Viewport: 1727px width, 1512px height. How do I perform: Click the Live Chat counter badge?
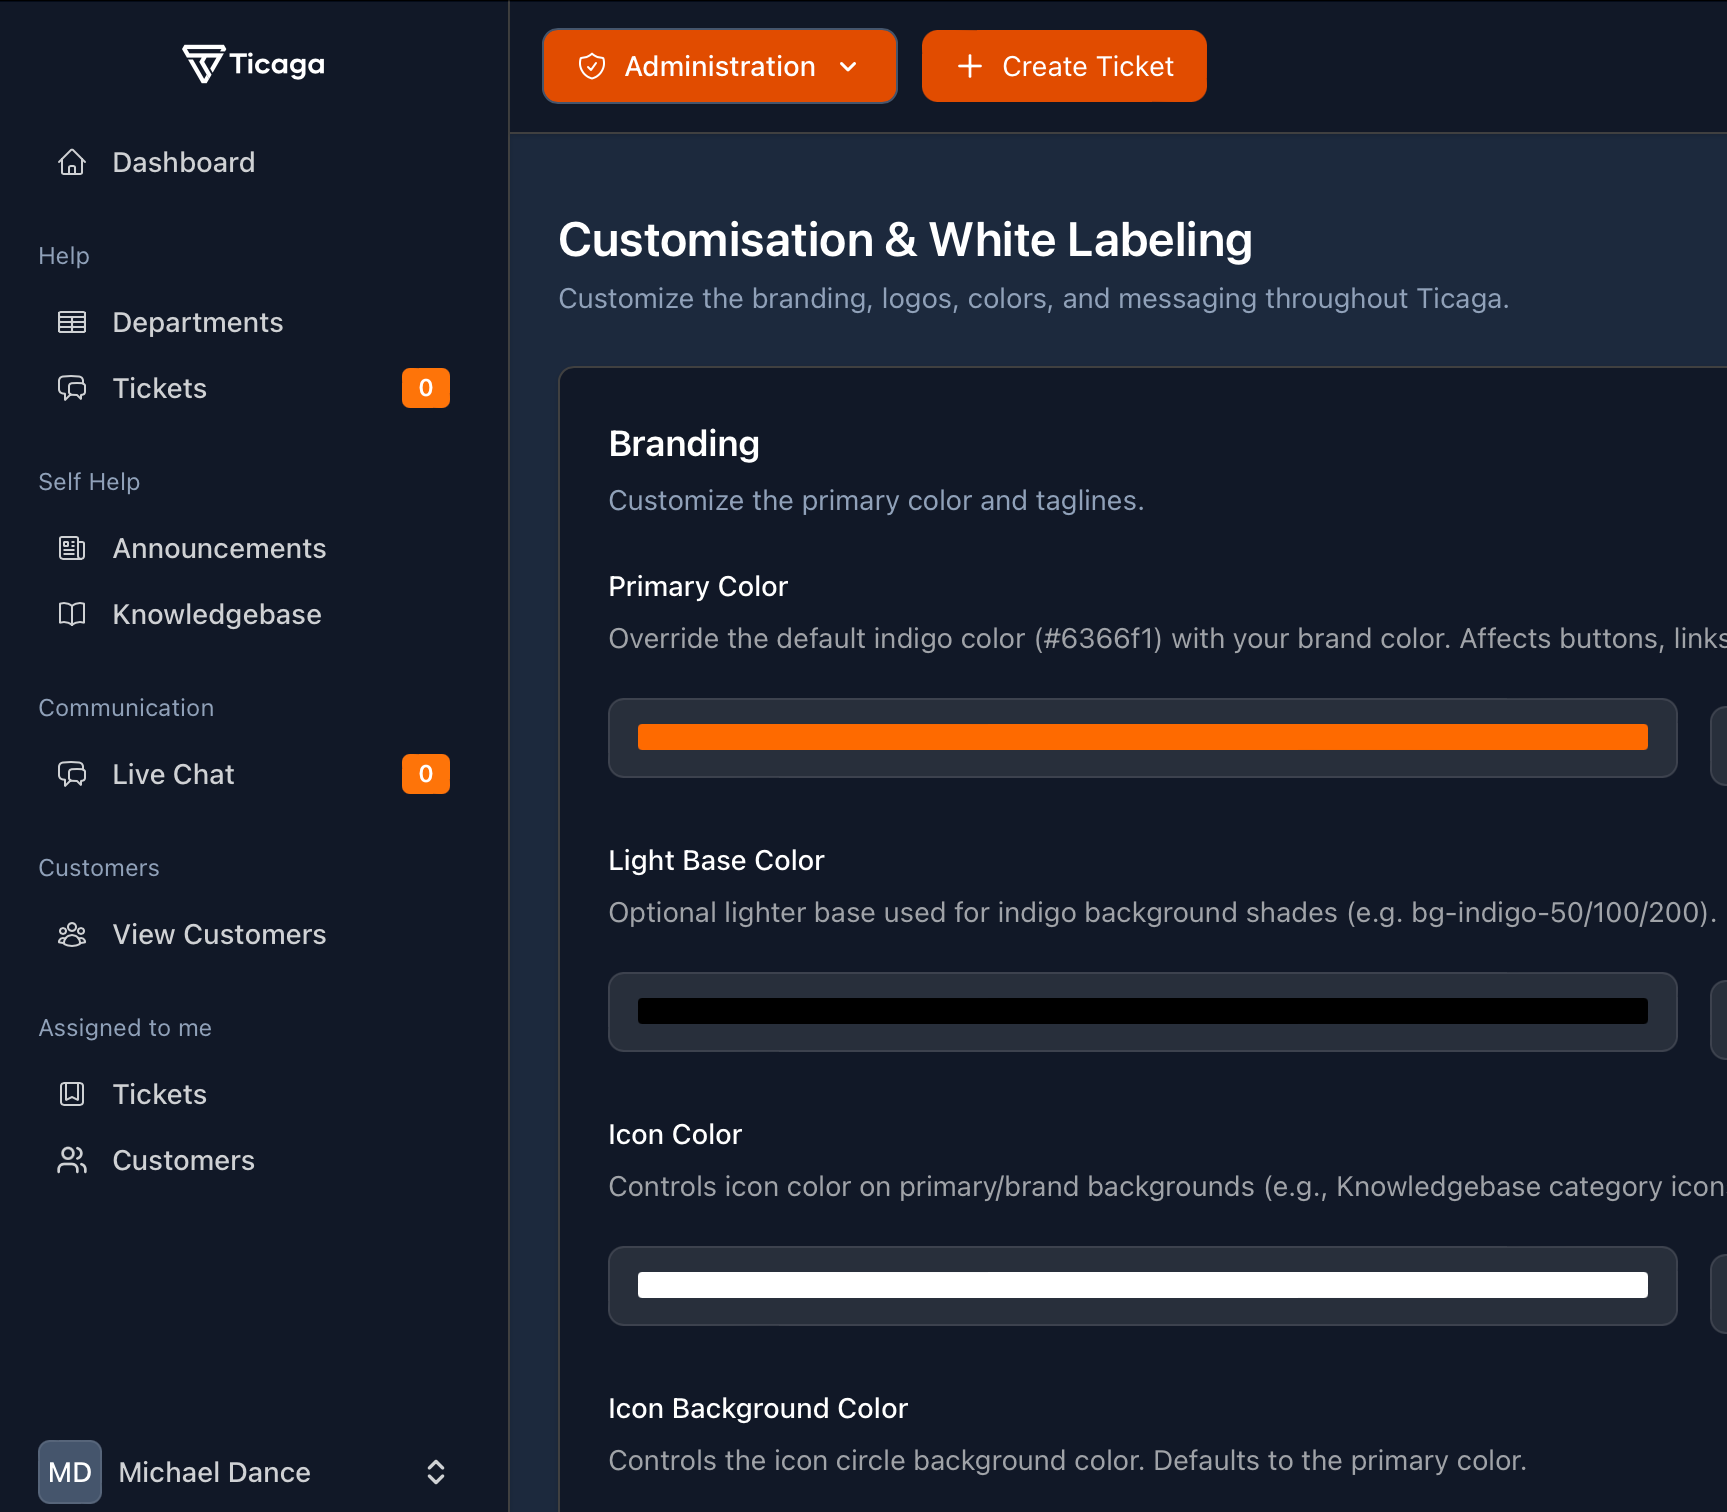(x=425, y=774)
